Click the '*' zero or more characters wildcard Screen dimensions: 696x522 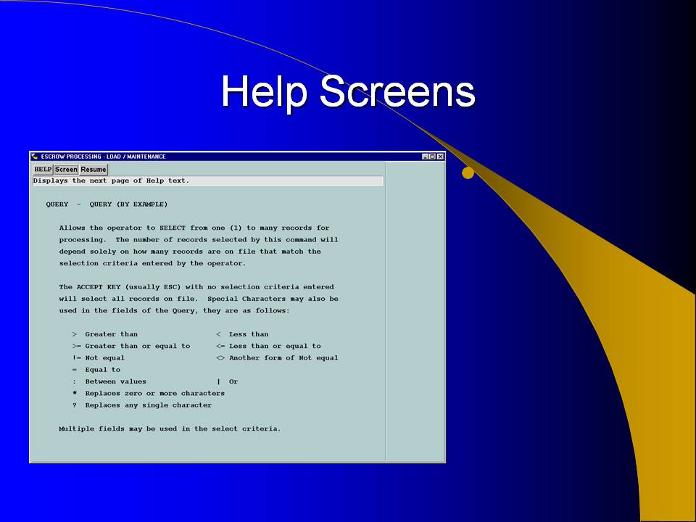point(74,393)
